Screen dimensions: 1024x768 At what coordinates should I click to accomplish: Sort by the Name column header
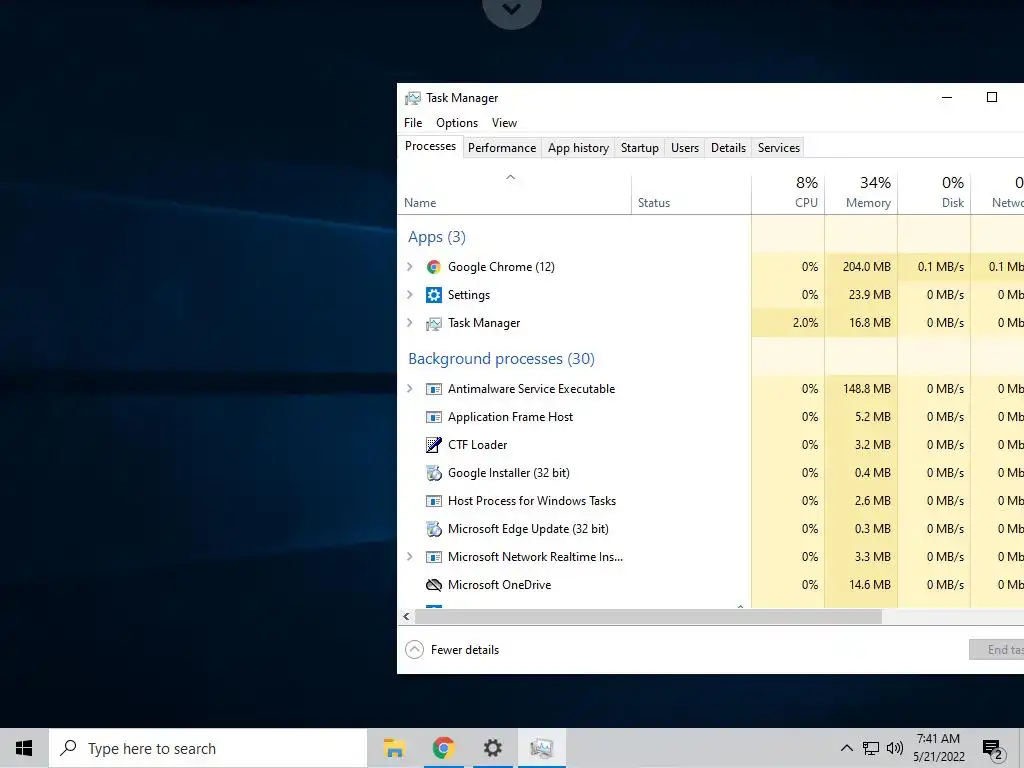click(514, 194)
